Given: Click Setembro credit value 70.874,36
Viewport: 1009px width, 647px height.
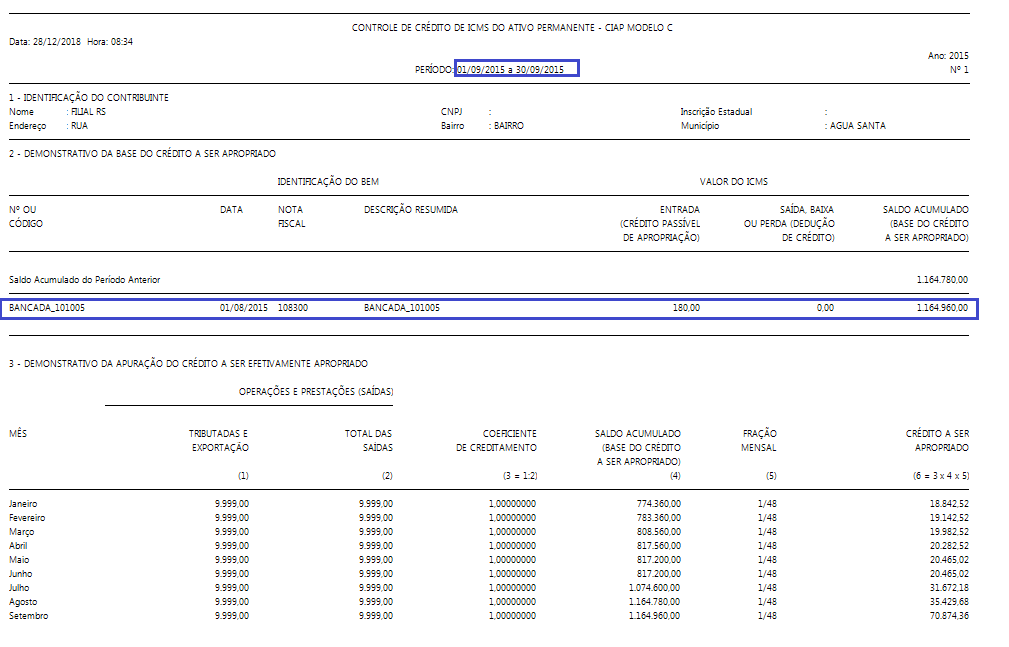Looking at the screenshot, I should coord(945,616).
